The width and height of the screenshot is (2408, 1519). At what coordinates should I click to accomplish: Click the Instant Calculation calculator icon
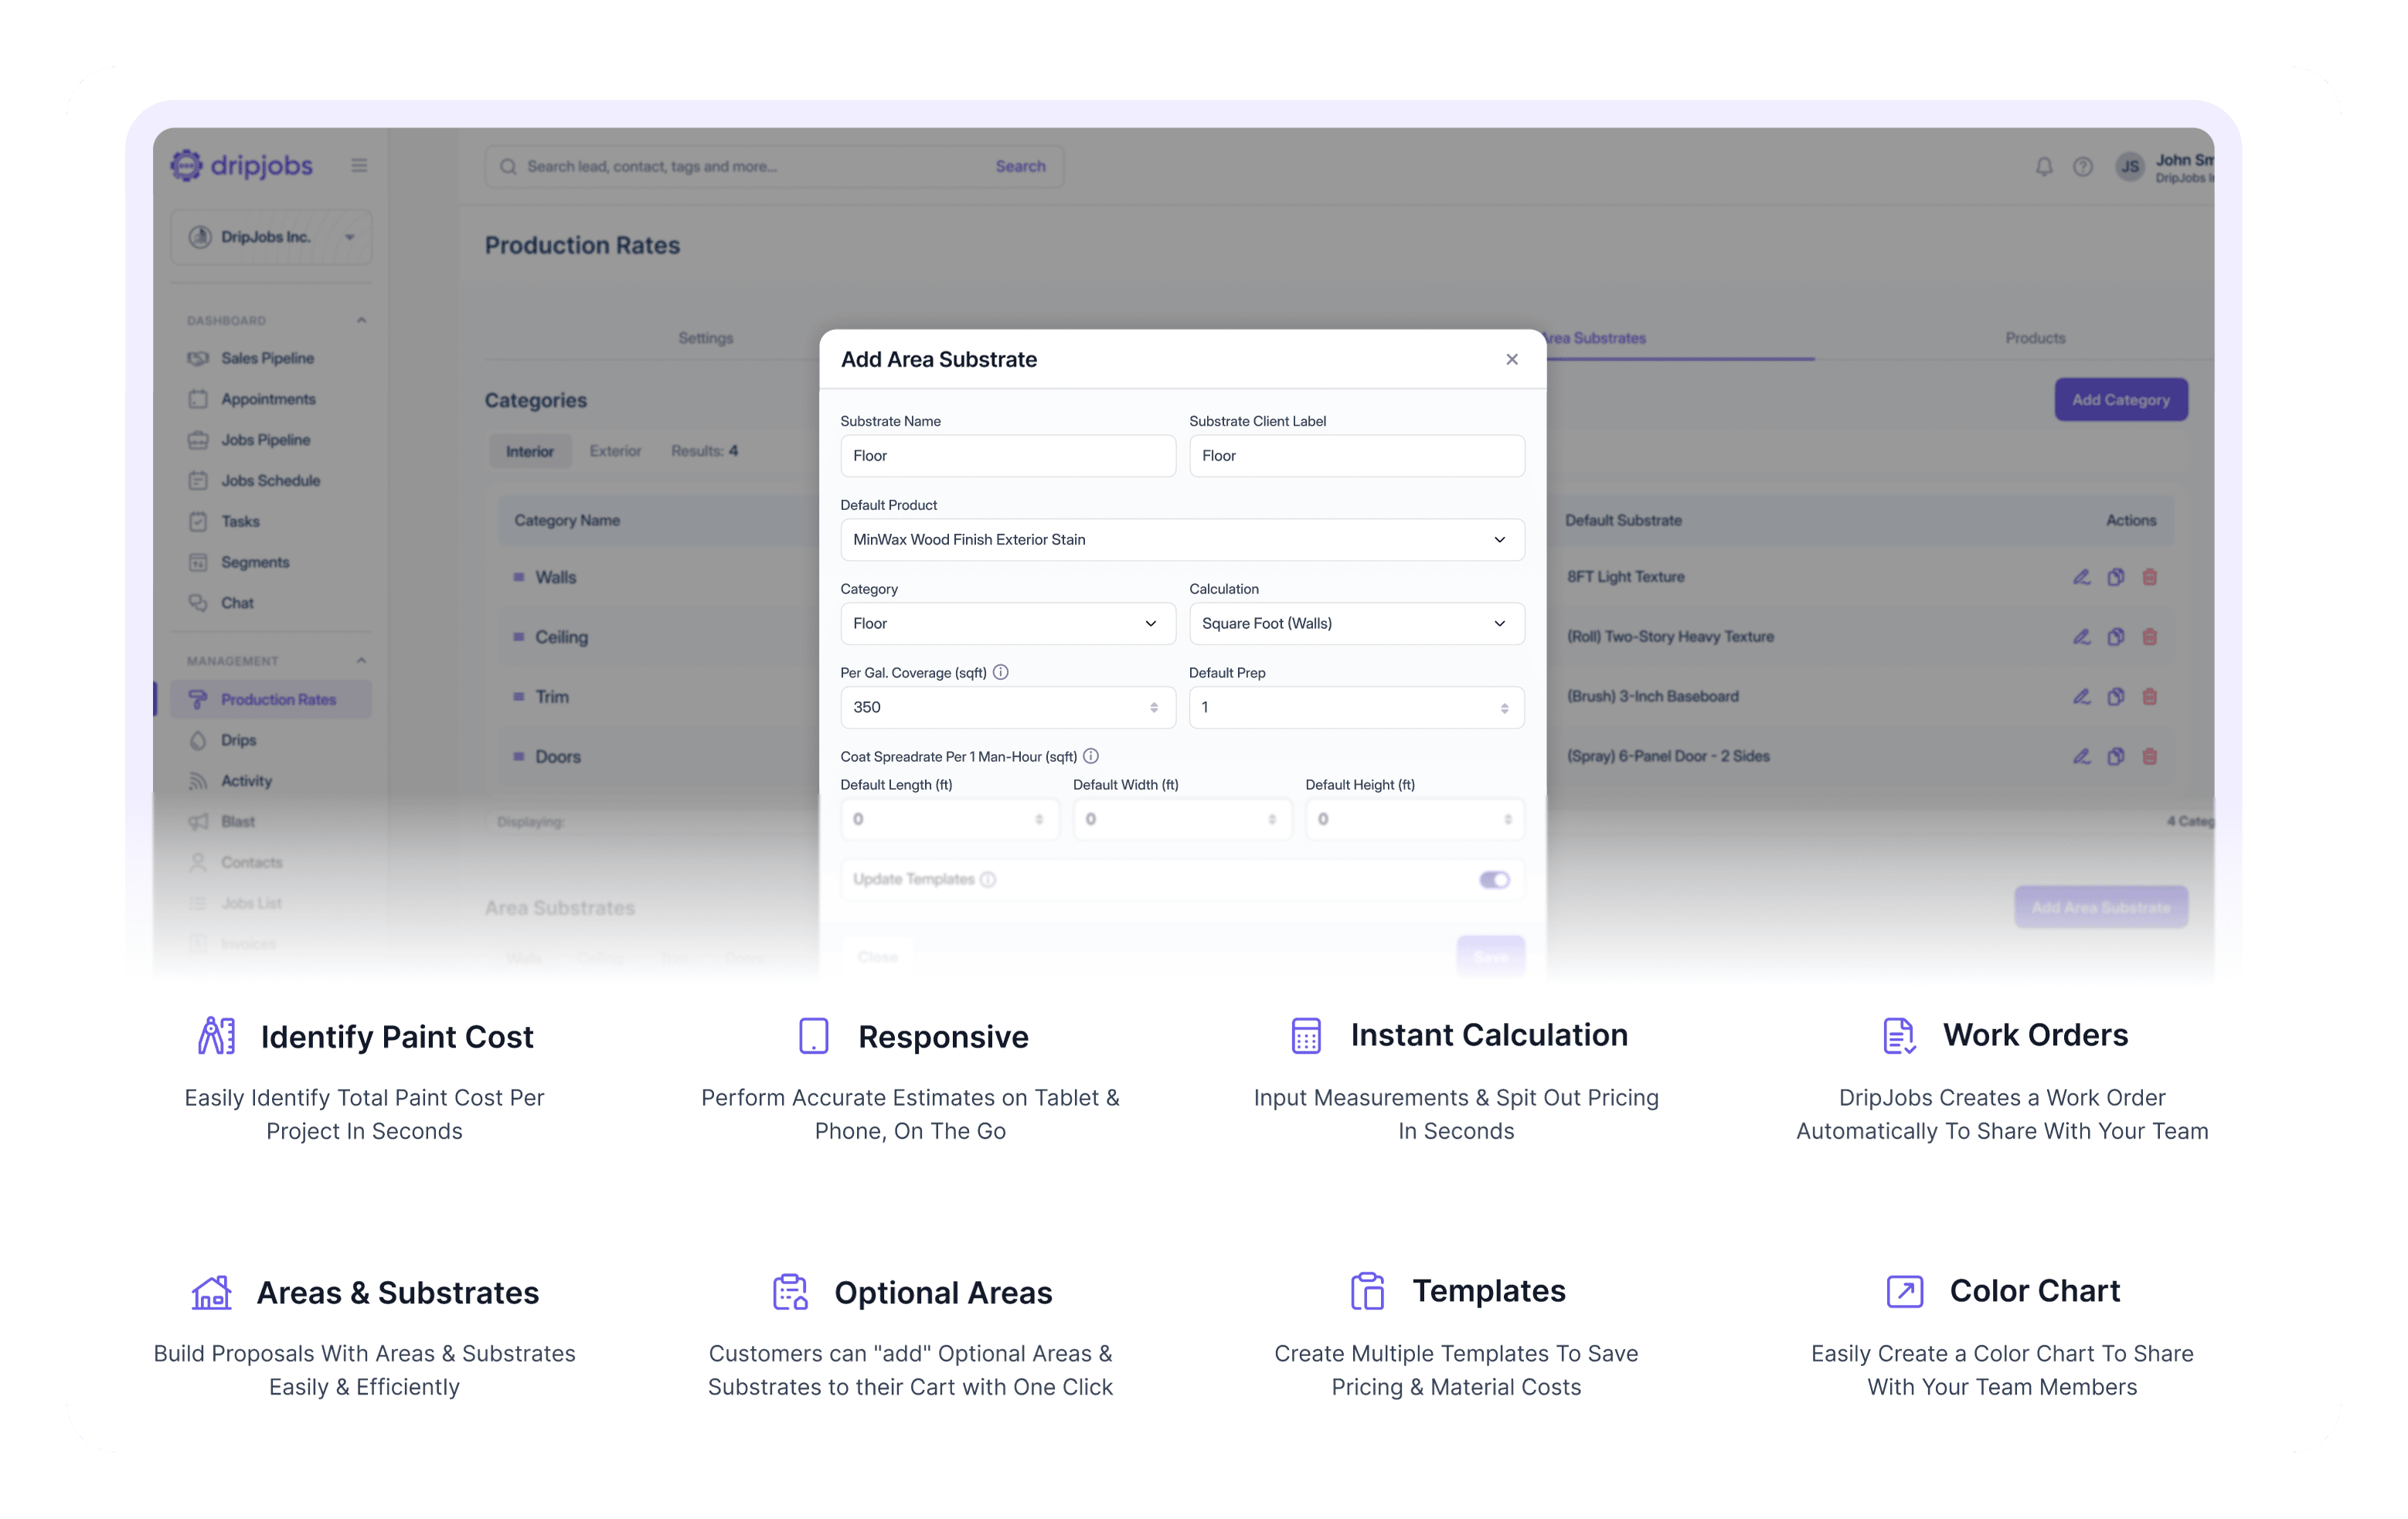click(x=1306, y=1035)
